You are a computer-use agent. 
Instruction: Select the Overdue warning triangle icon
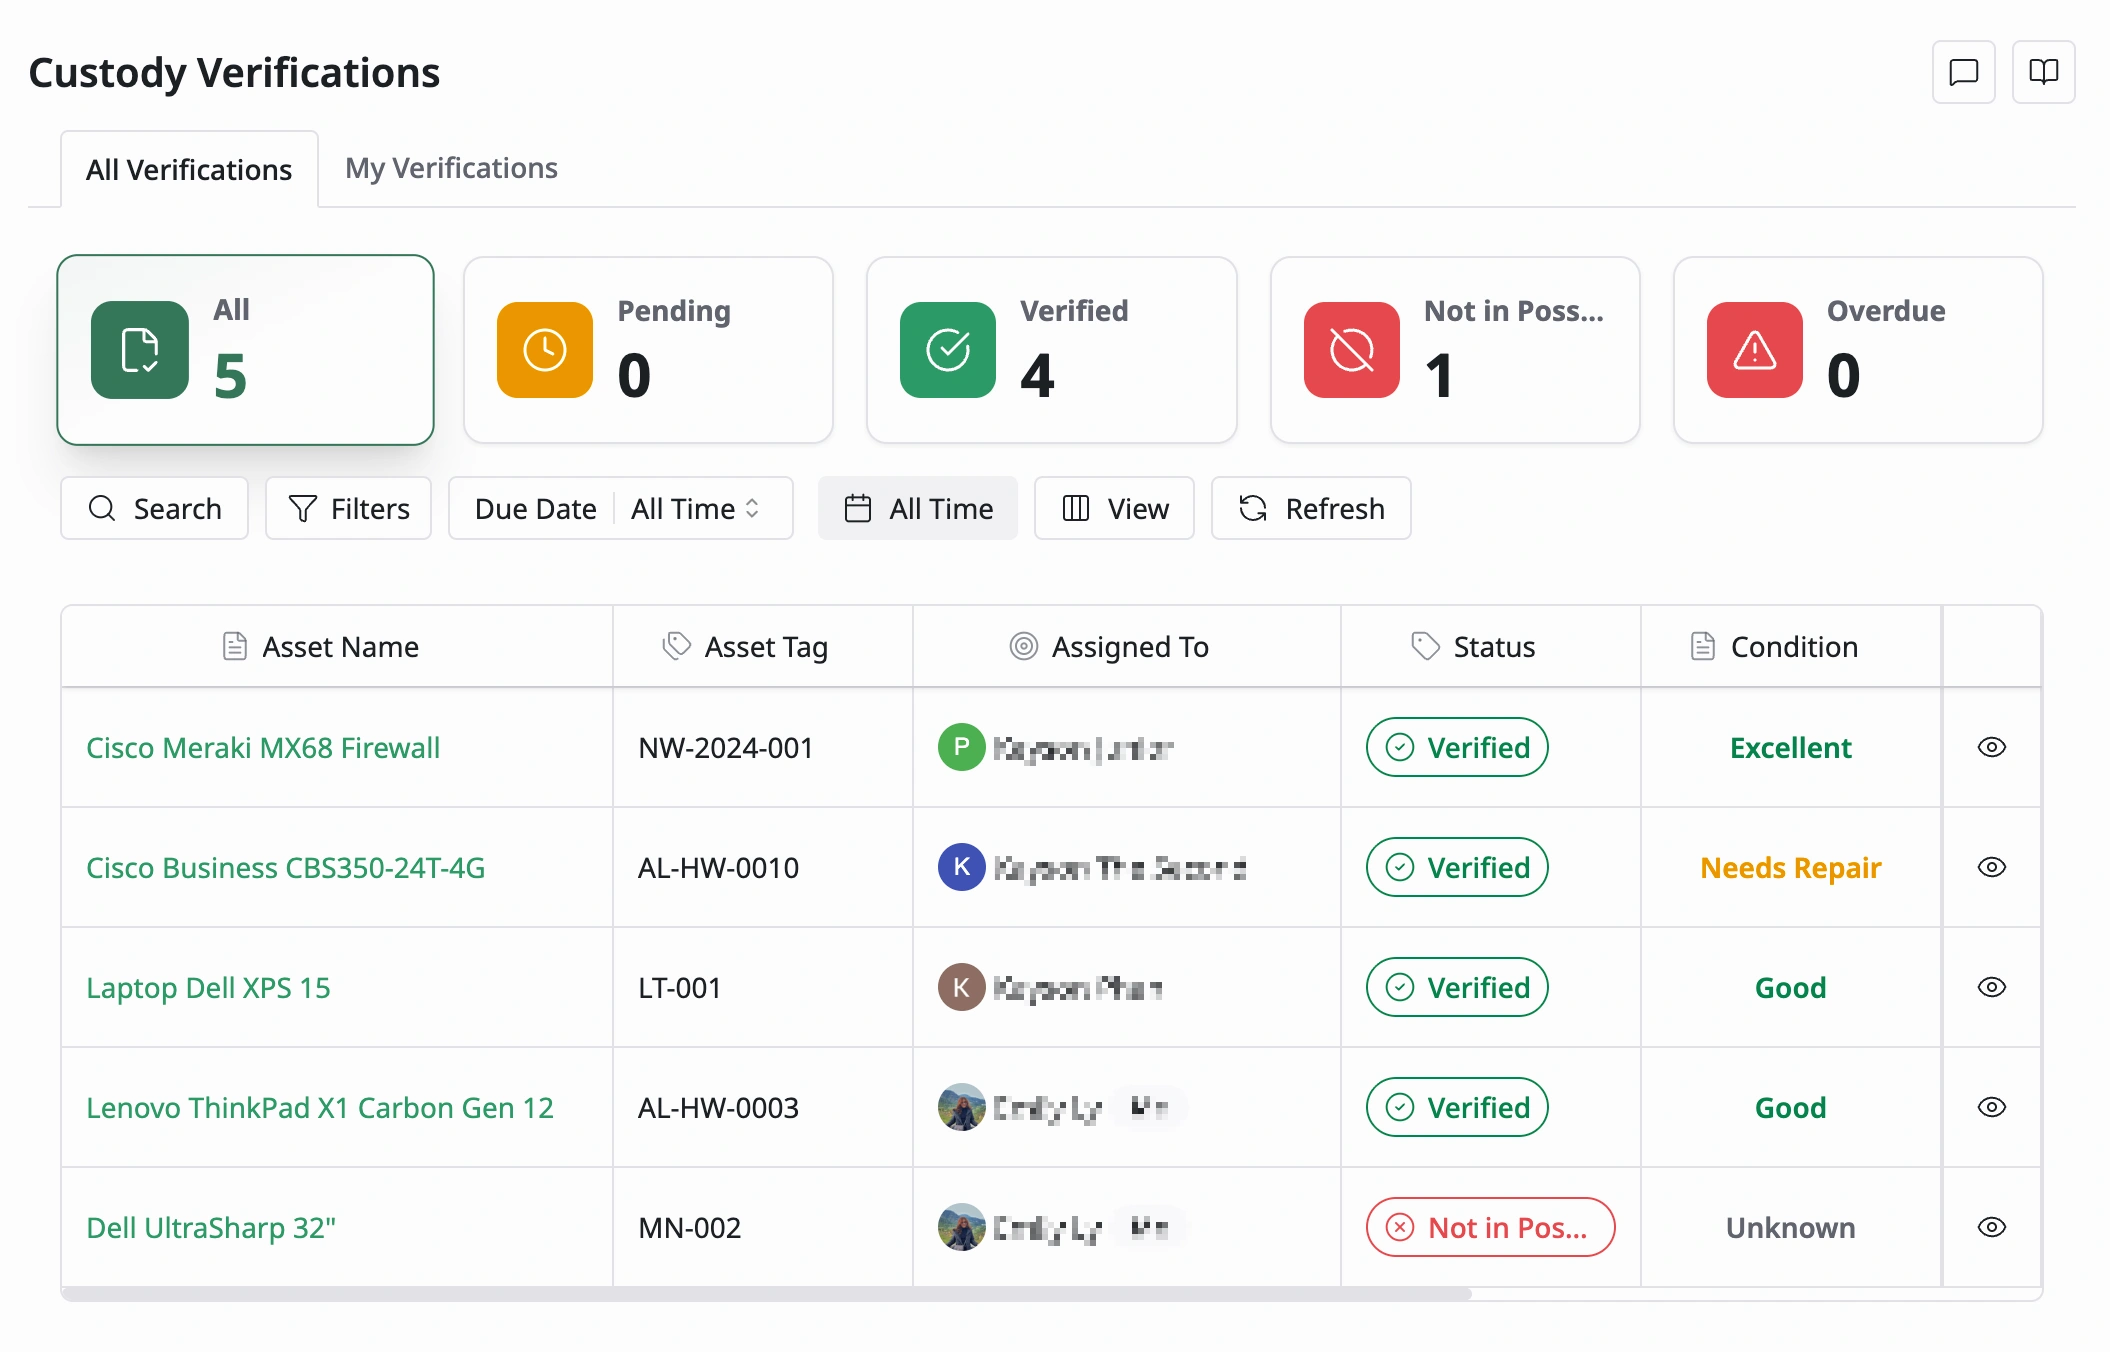click(1755, 350)
